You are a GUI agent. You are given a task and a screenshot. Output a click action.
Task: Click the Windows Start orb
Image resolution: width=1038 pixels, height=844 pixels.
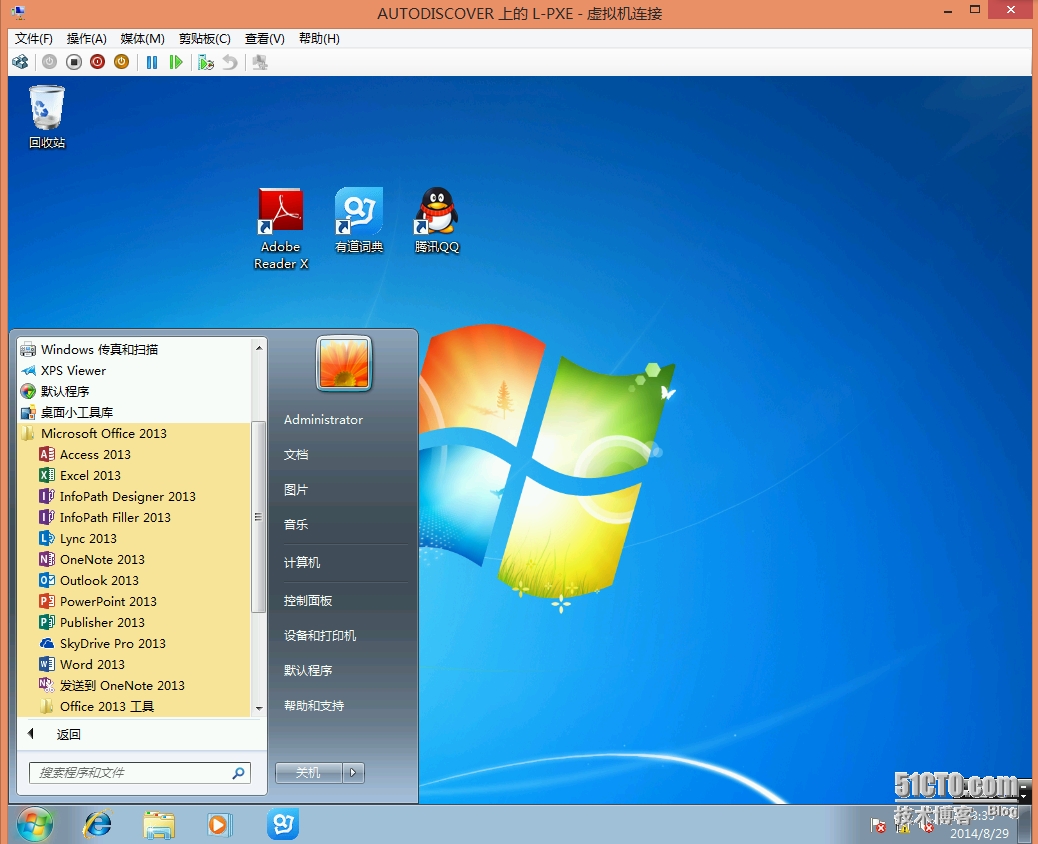pyautogui.click(x=34, y=825)
